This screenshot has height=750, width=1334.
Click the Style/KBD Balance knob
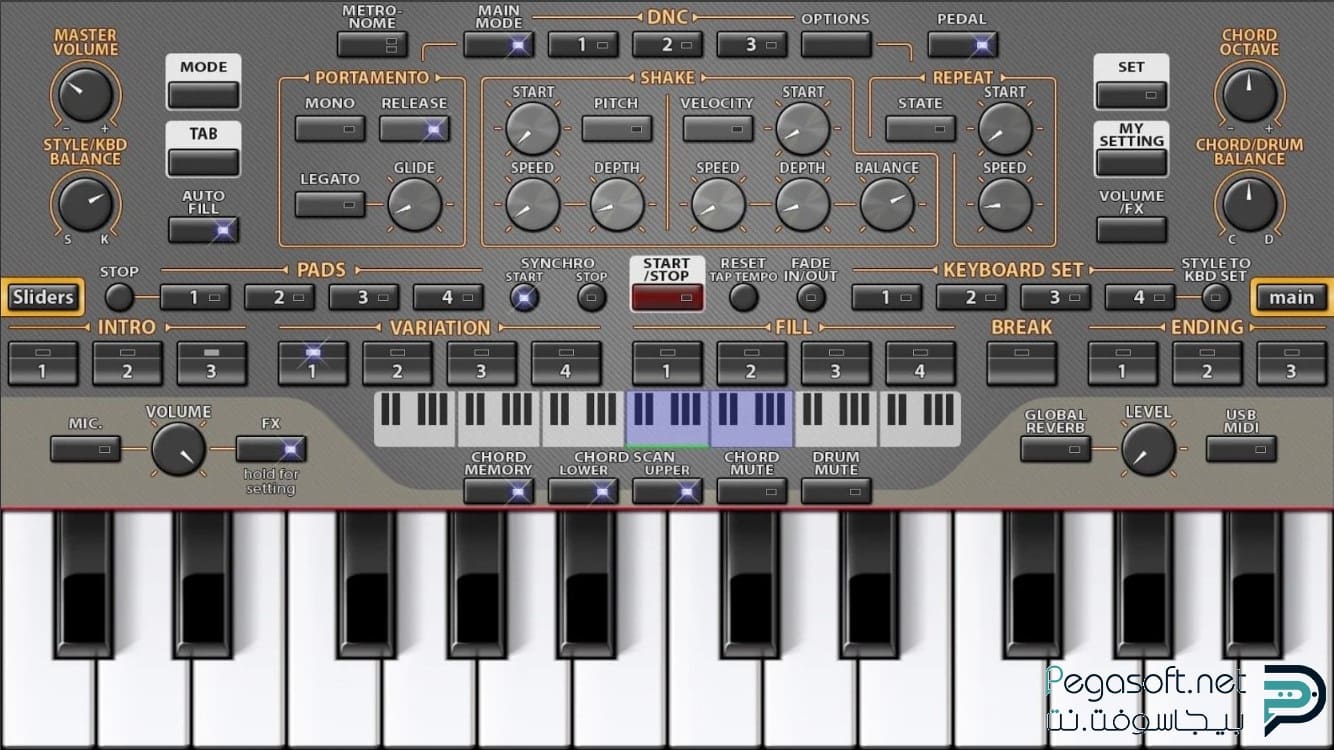[85, 204]
